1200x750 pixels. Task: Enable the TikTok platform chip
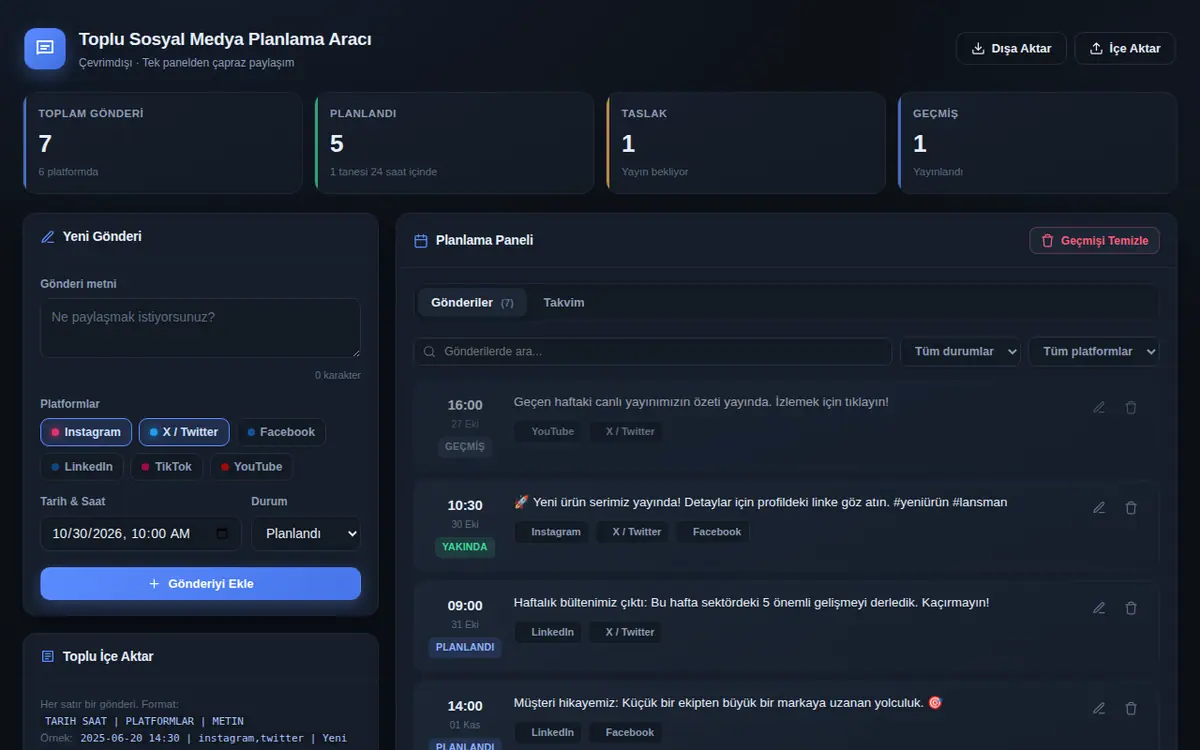(167, 467)
